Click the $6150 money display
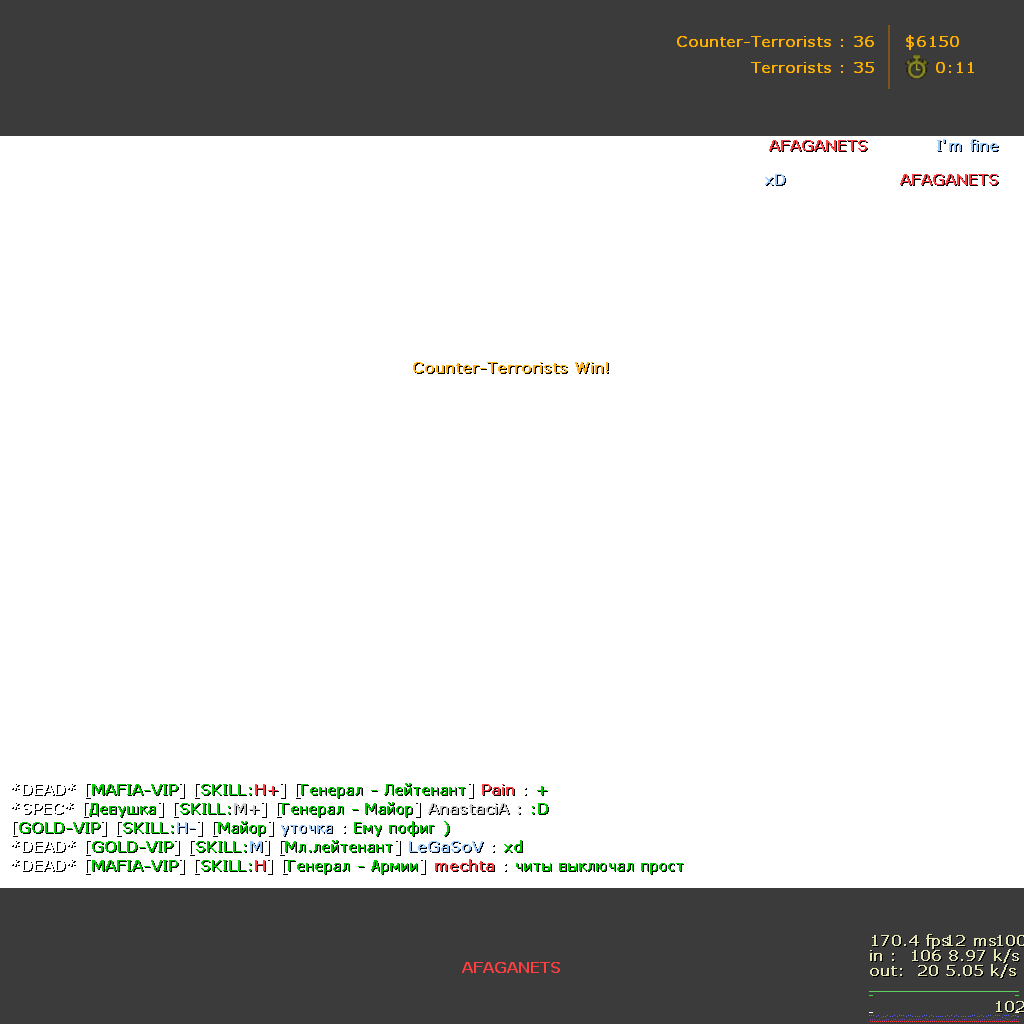Viewport: 1024px width, 1024px height. [x=932, y=42]
